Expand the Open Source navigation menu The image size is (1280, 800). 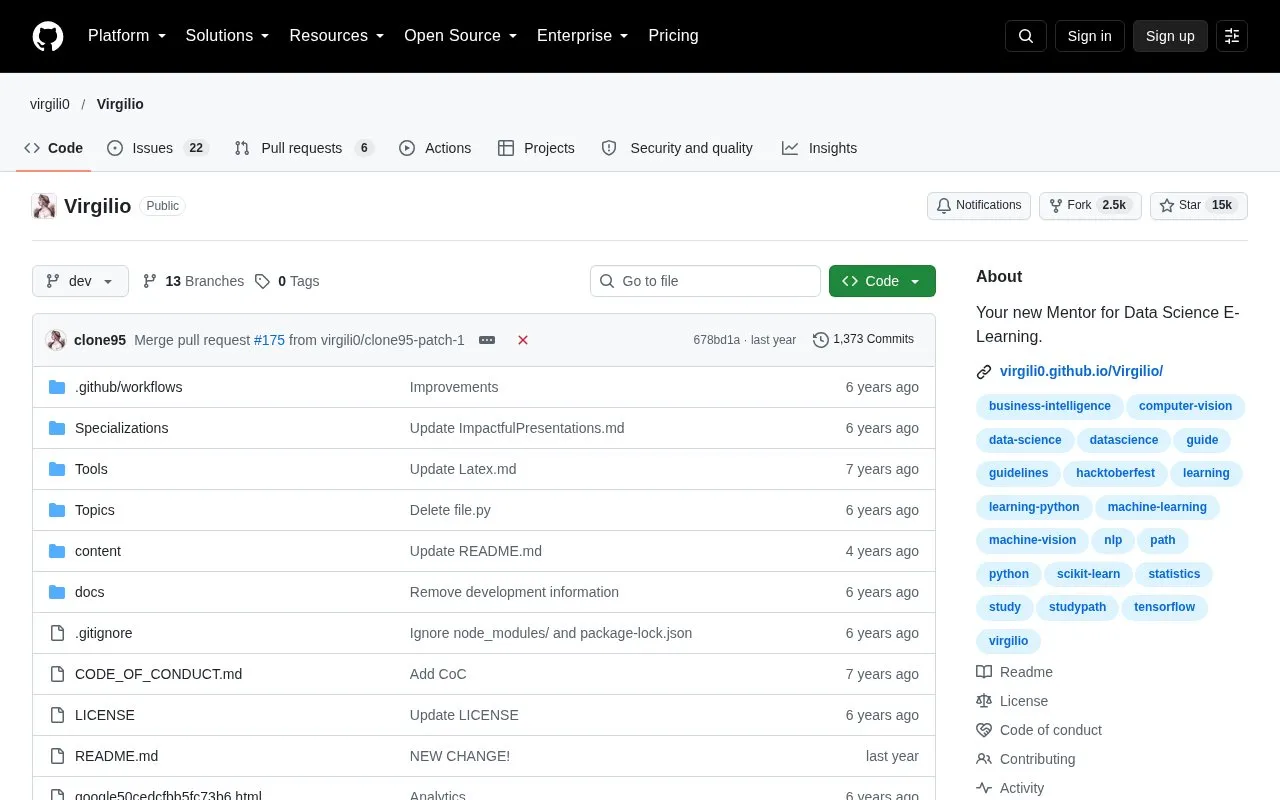(x=461, y=36)
